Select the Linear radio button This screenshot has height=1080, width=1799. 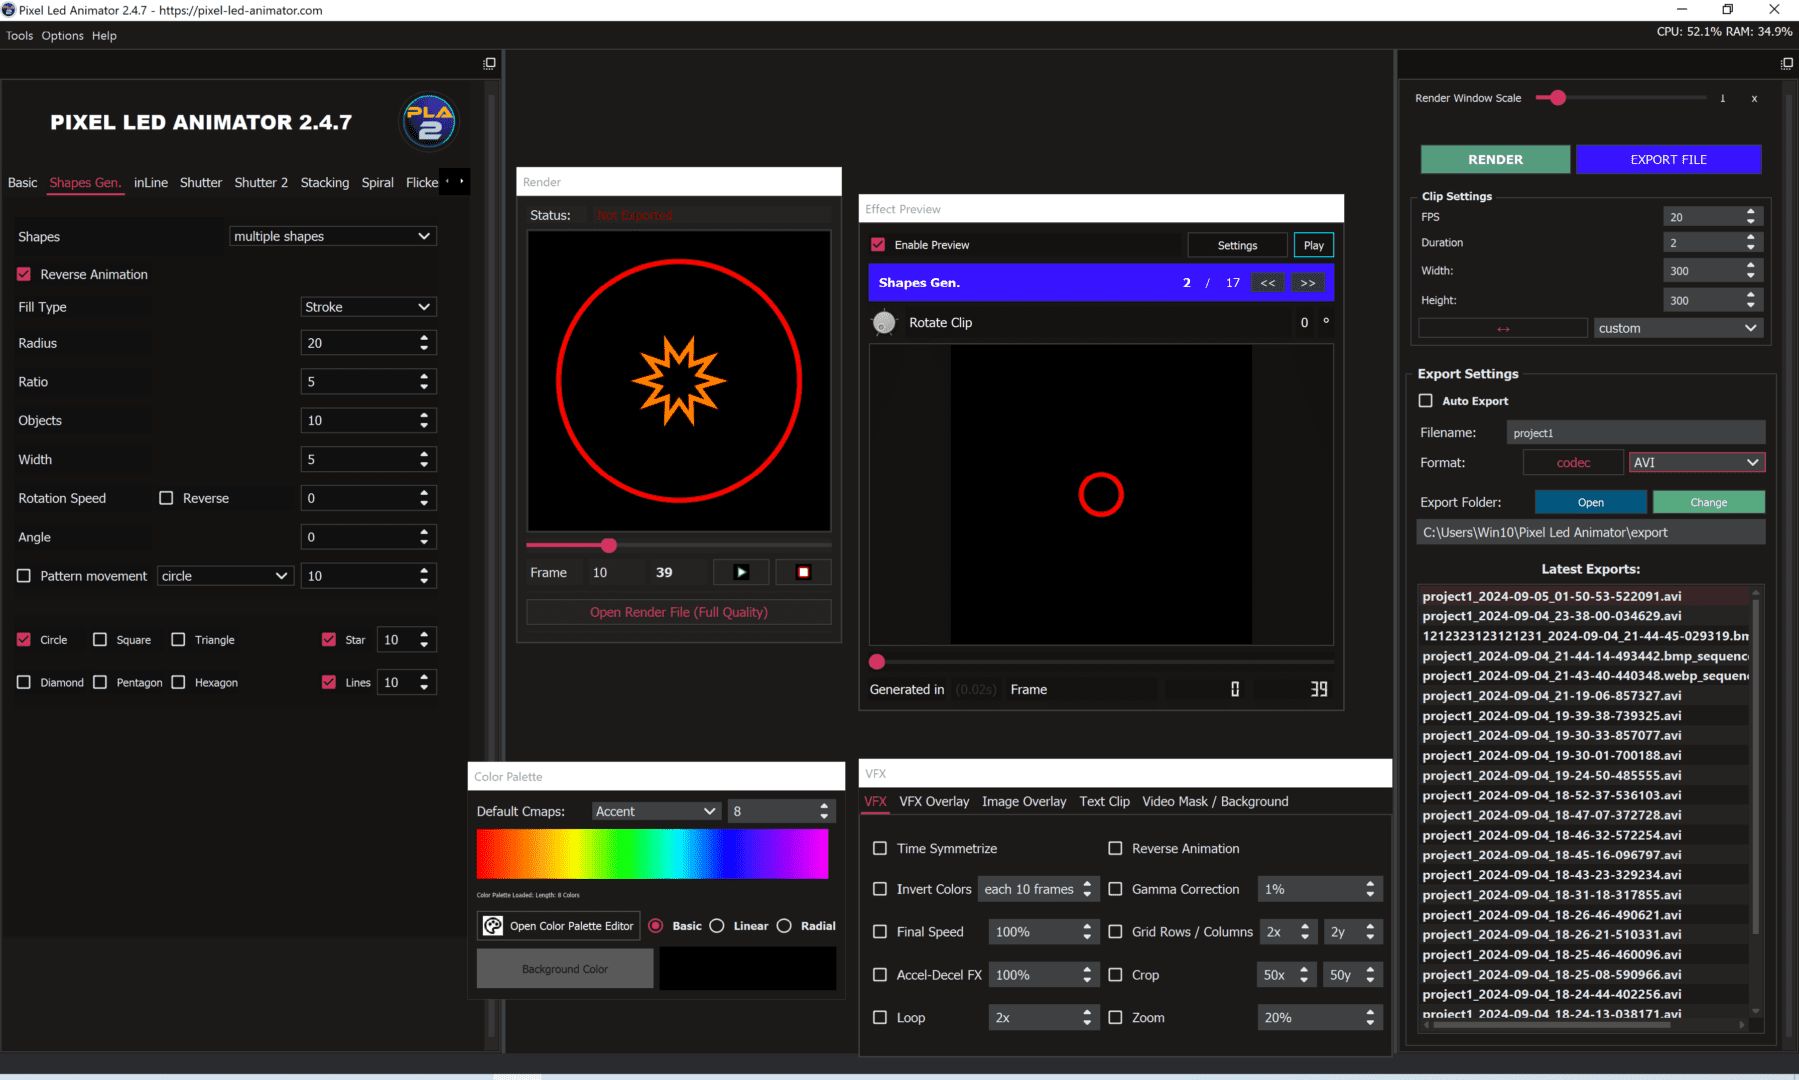click(717, 926)
